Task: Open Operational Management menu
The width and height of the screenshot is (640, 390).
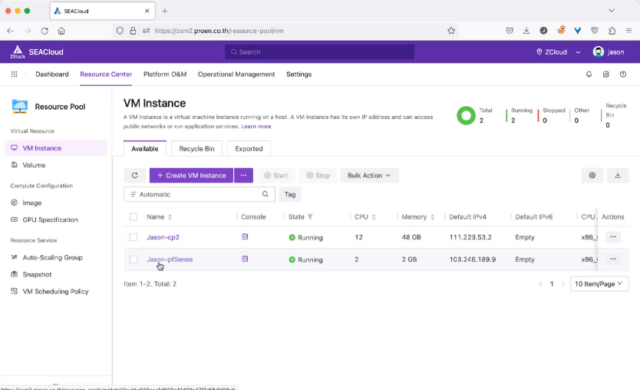Action: 236,74
